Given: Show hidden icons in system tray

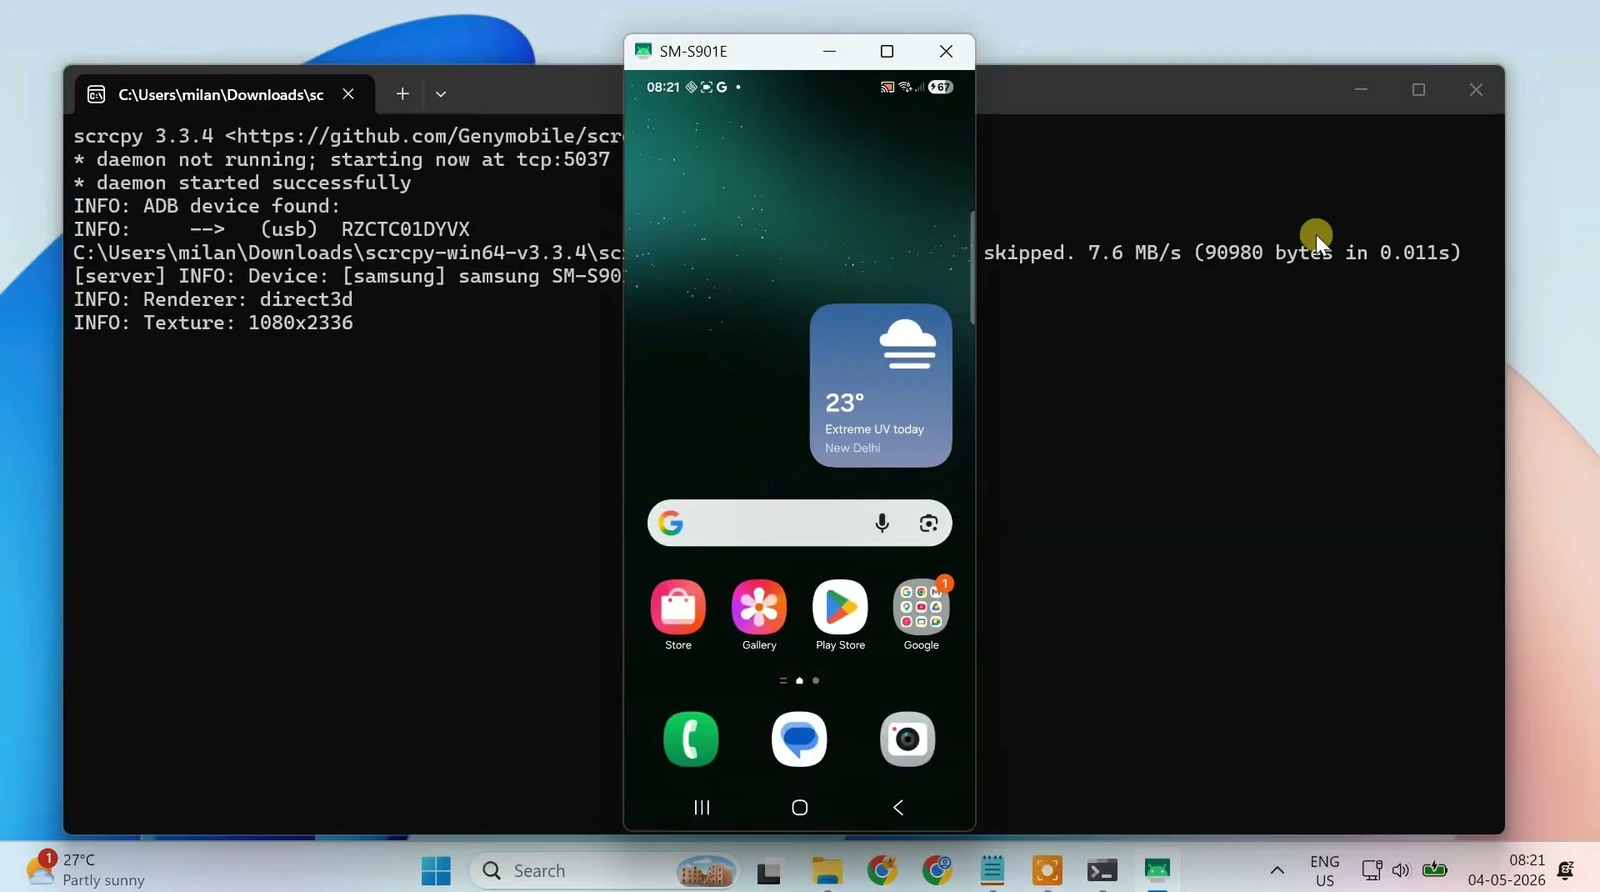Looking at the screenshot, I should (x=1277, y=871).
